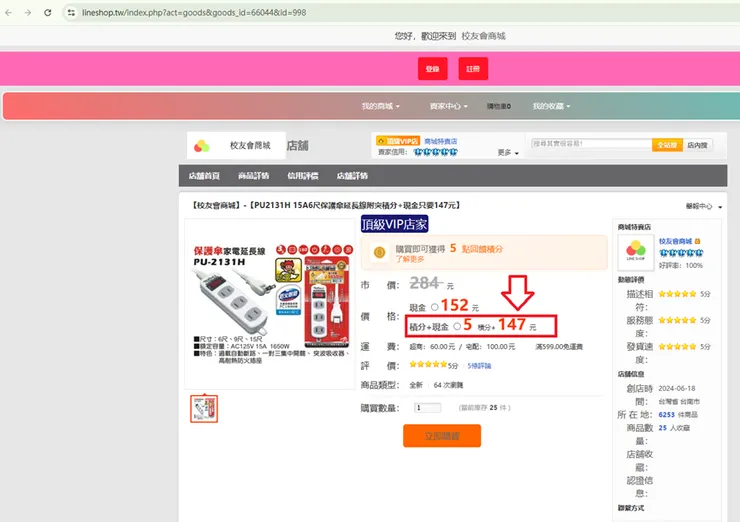Go to the 店舖首頁 tab
Viewport: 740px width, 522px height.
tap(204, 176)
